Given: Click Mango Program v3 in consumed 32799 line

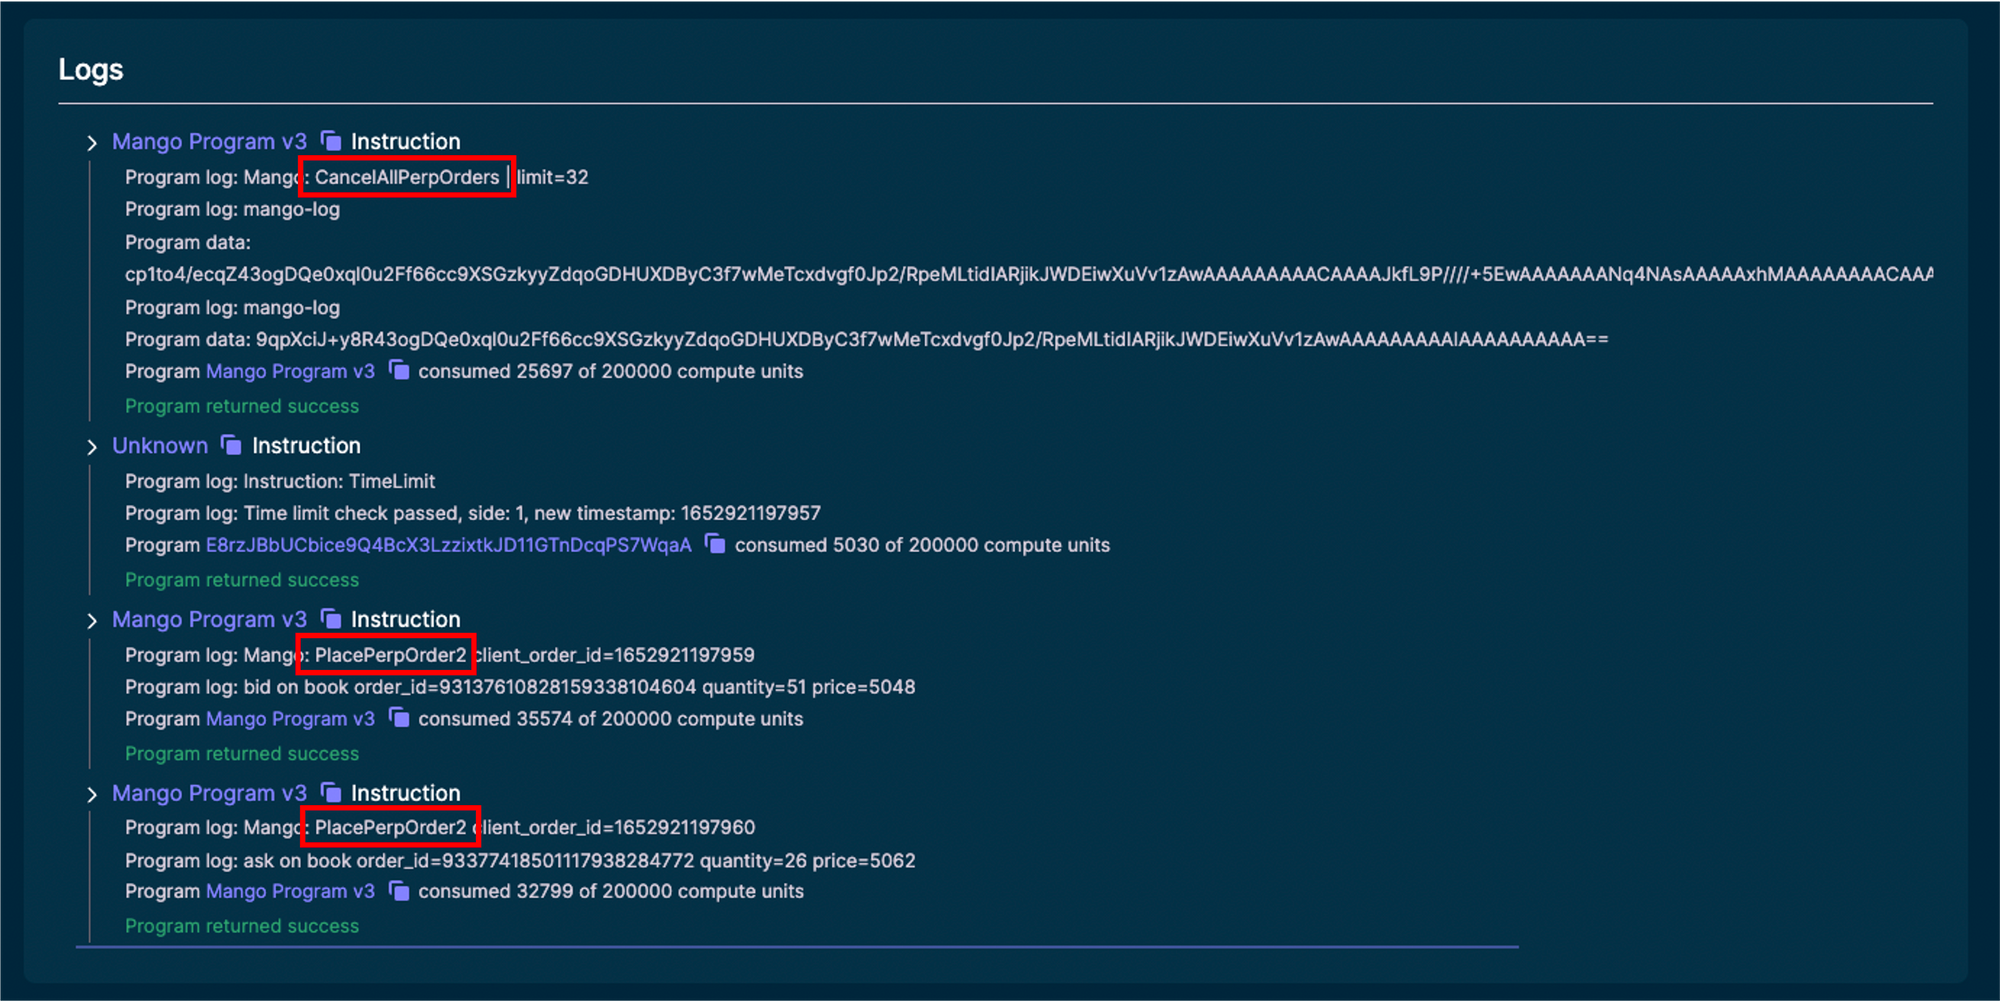Looking at the screenshot, I should click(289, 891).
